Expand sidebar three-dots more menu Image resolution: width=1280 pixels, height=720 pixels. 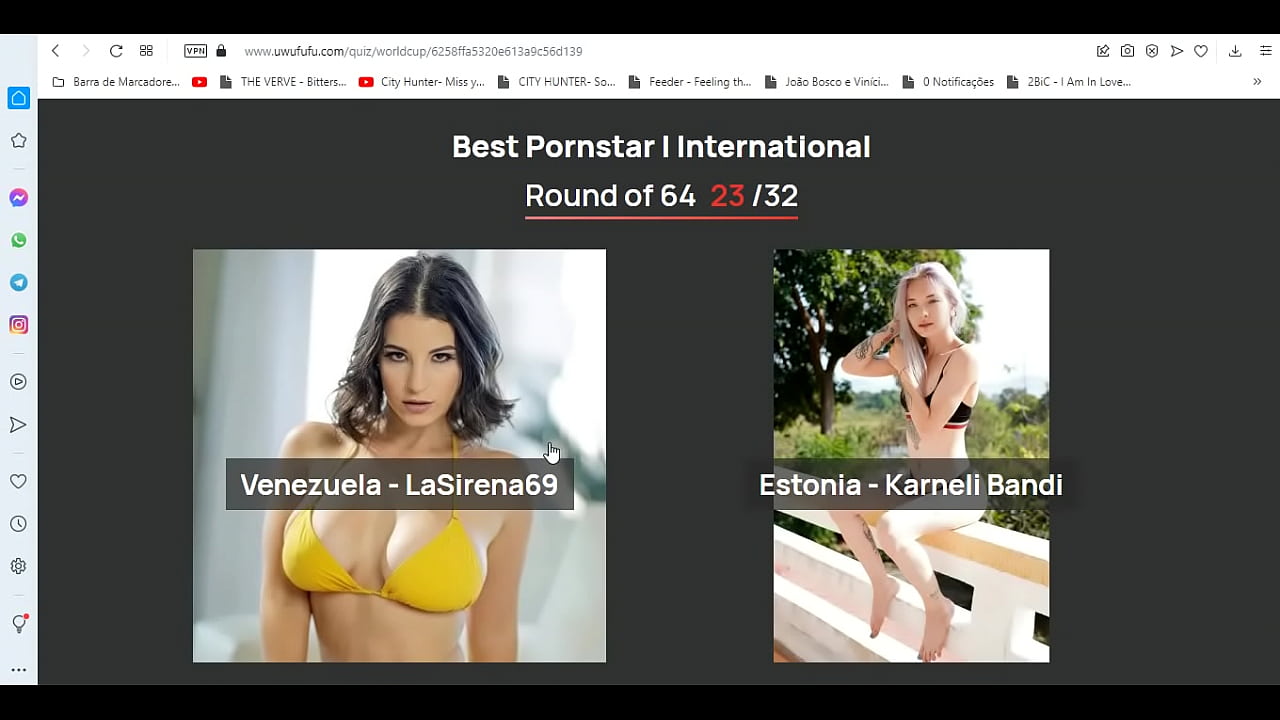click(18, 670)
